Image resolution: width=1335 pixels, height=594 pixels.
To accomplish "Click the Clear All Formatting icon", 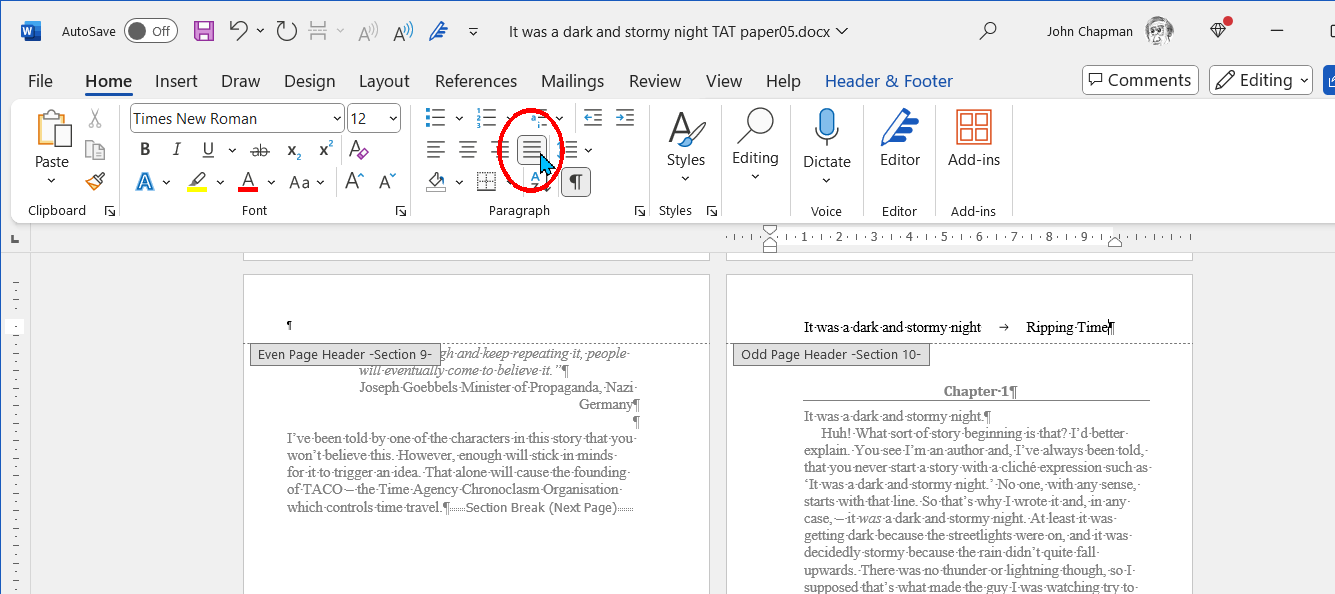I will coord(359,150).
